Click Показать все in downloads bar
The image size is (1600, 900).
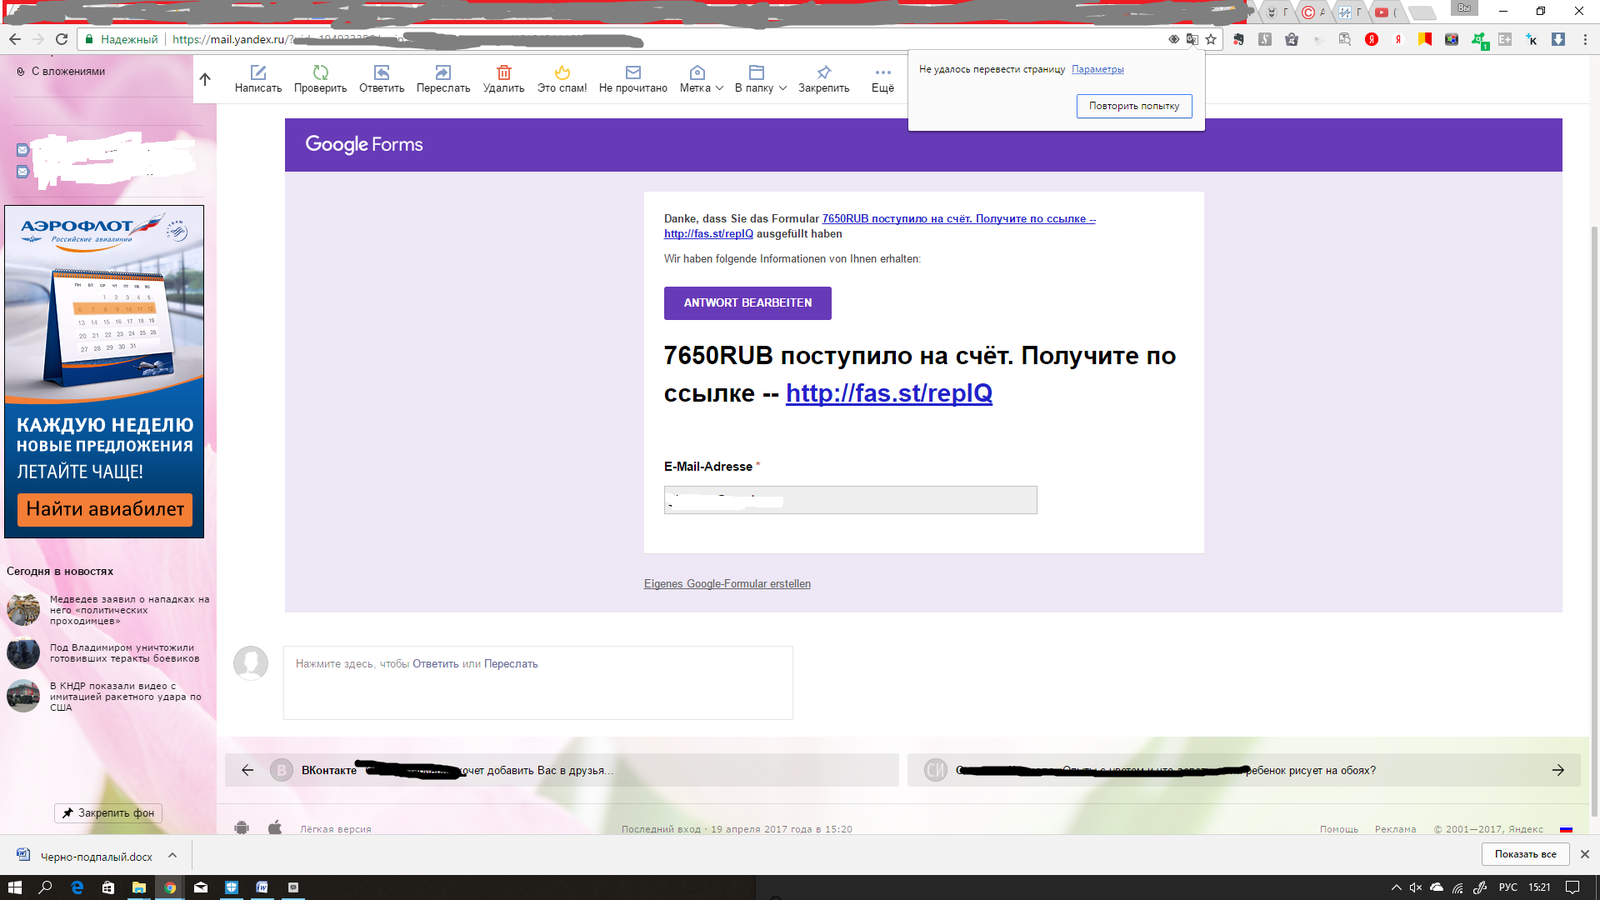[1525, 854]
